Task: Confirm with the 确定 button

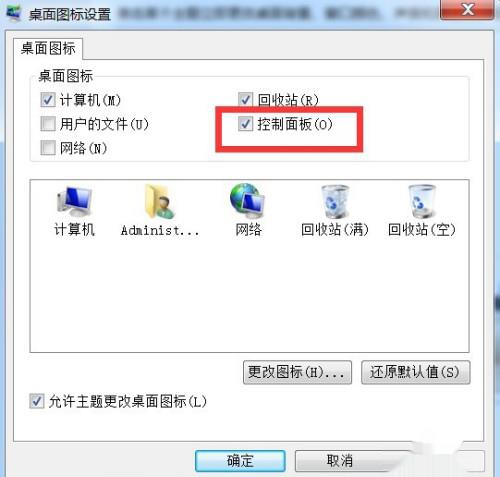Action: 240,461
